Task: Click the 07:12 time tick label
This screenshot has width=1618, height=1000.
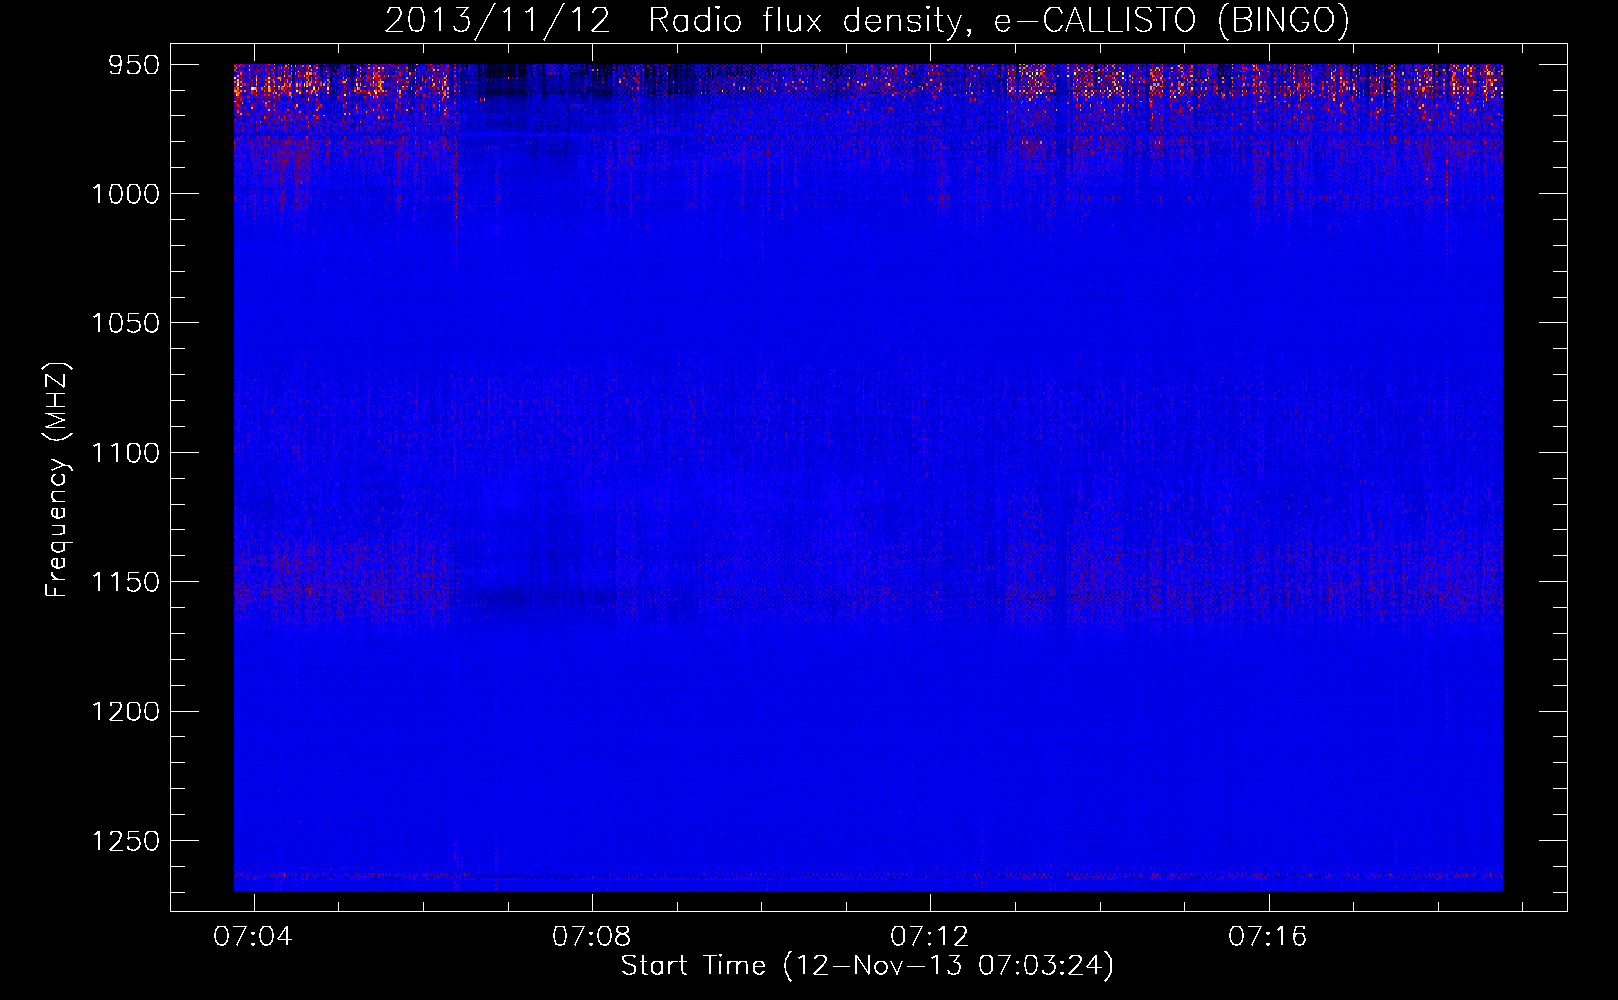Action: coord(929,936)
